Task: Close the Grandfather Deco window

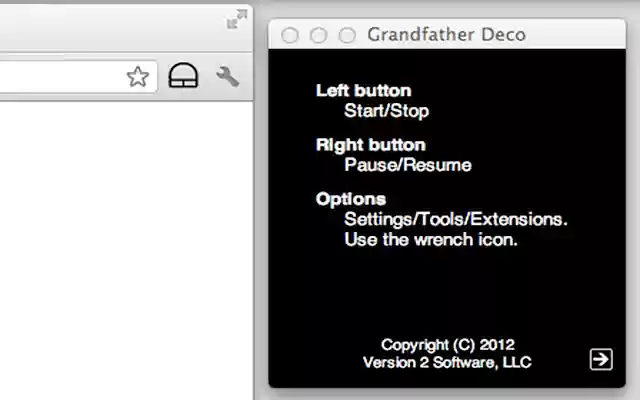Action: click(x=290, y=36)
